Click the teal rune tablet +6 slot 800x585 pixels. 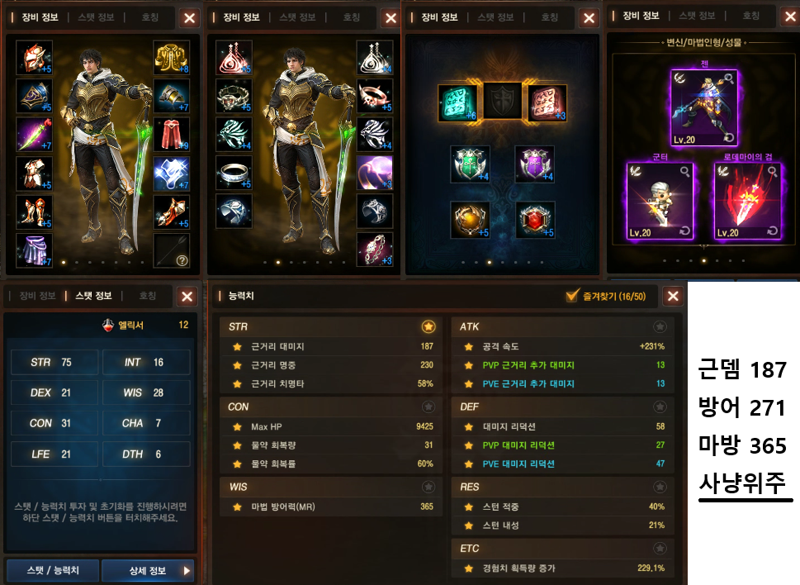pyautogui.click(x=458, y=103)
